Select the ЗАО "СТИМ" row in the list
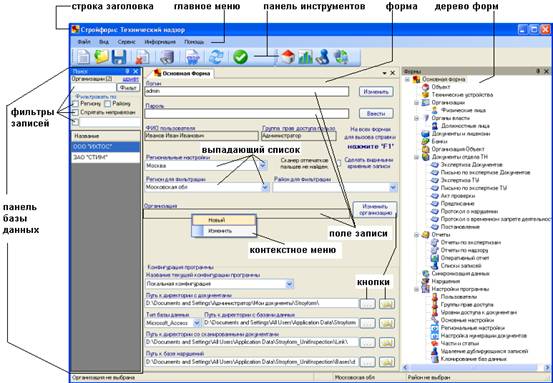Image resolution: width=553 pixels, height=383 pixels. (106, 157)
